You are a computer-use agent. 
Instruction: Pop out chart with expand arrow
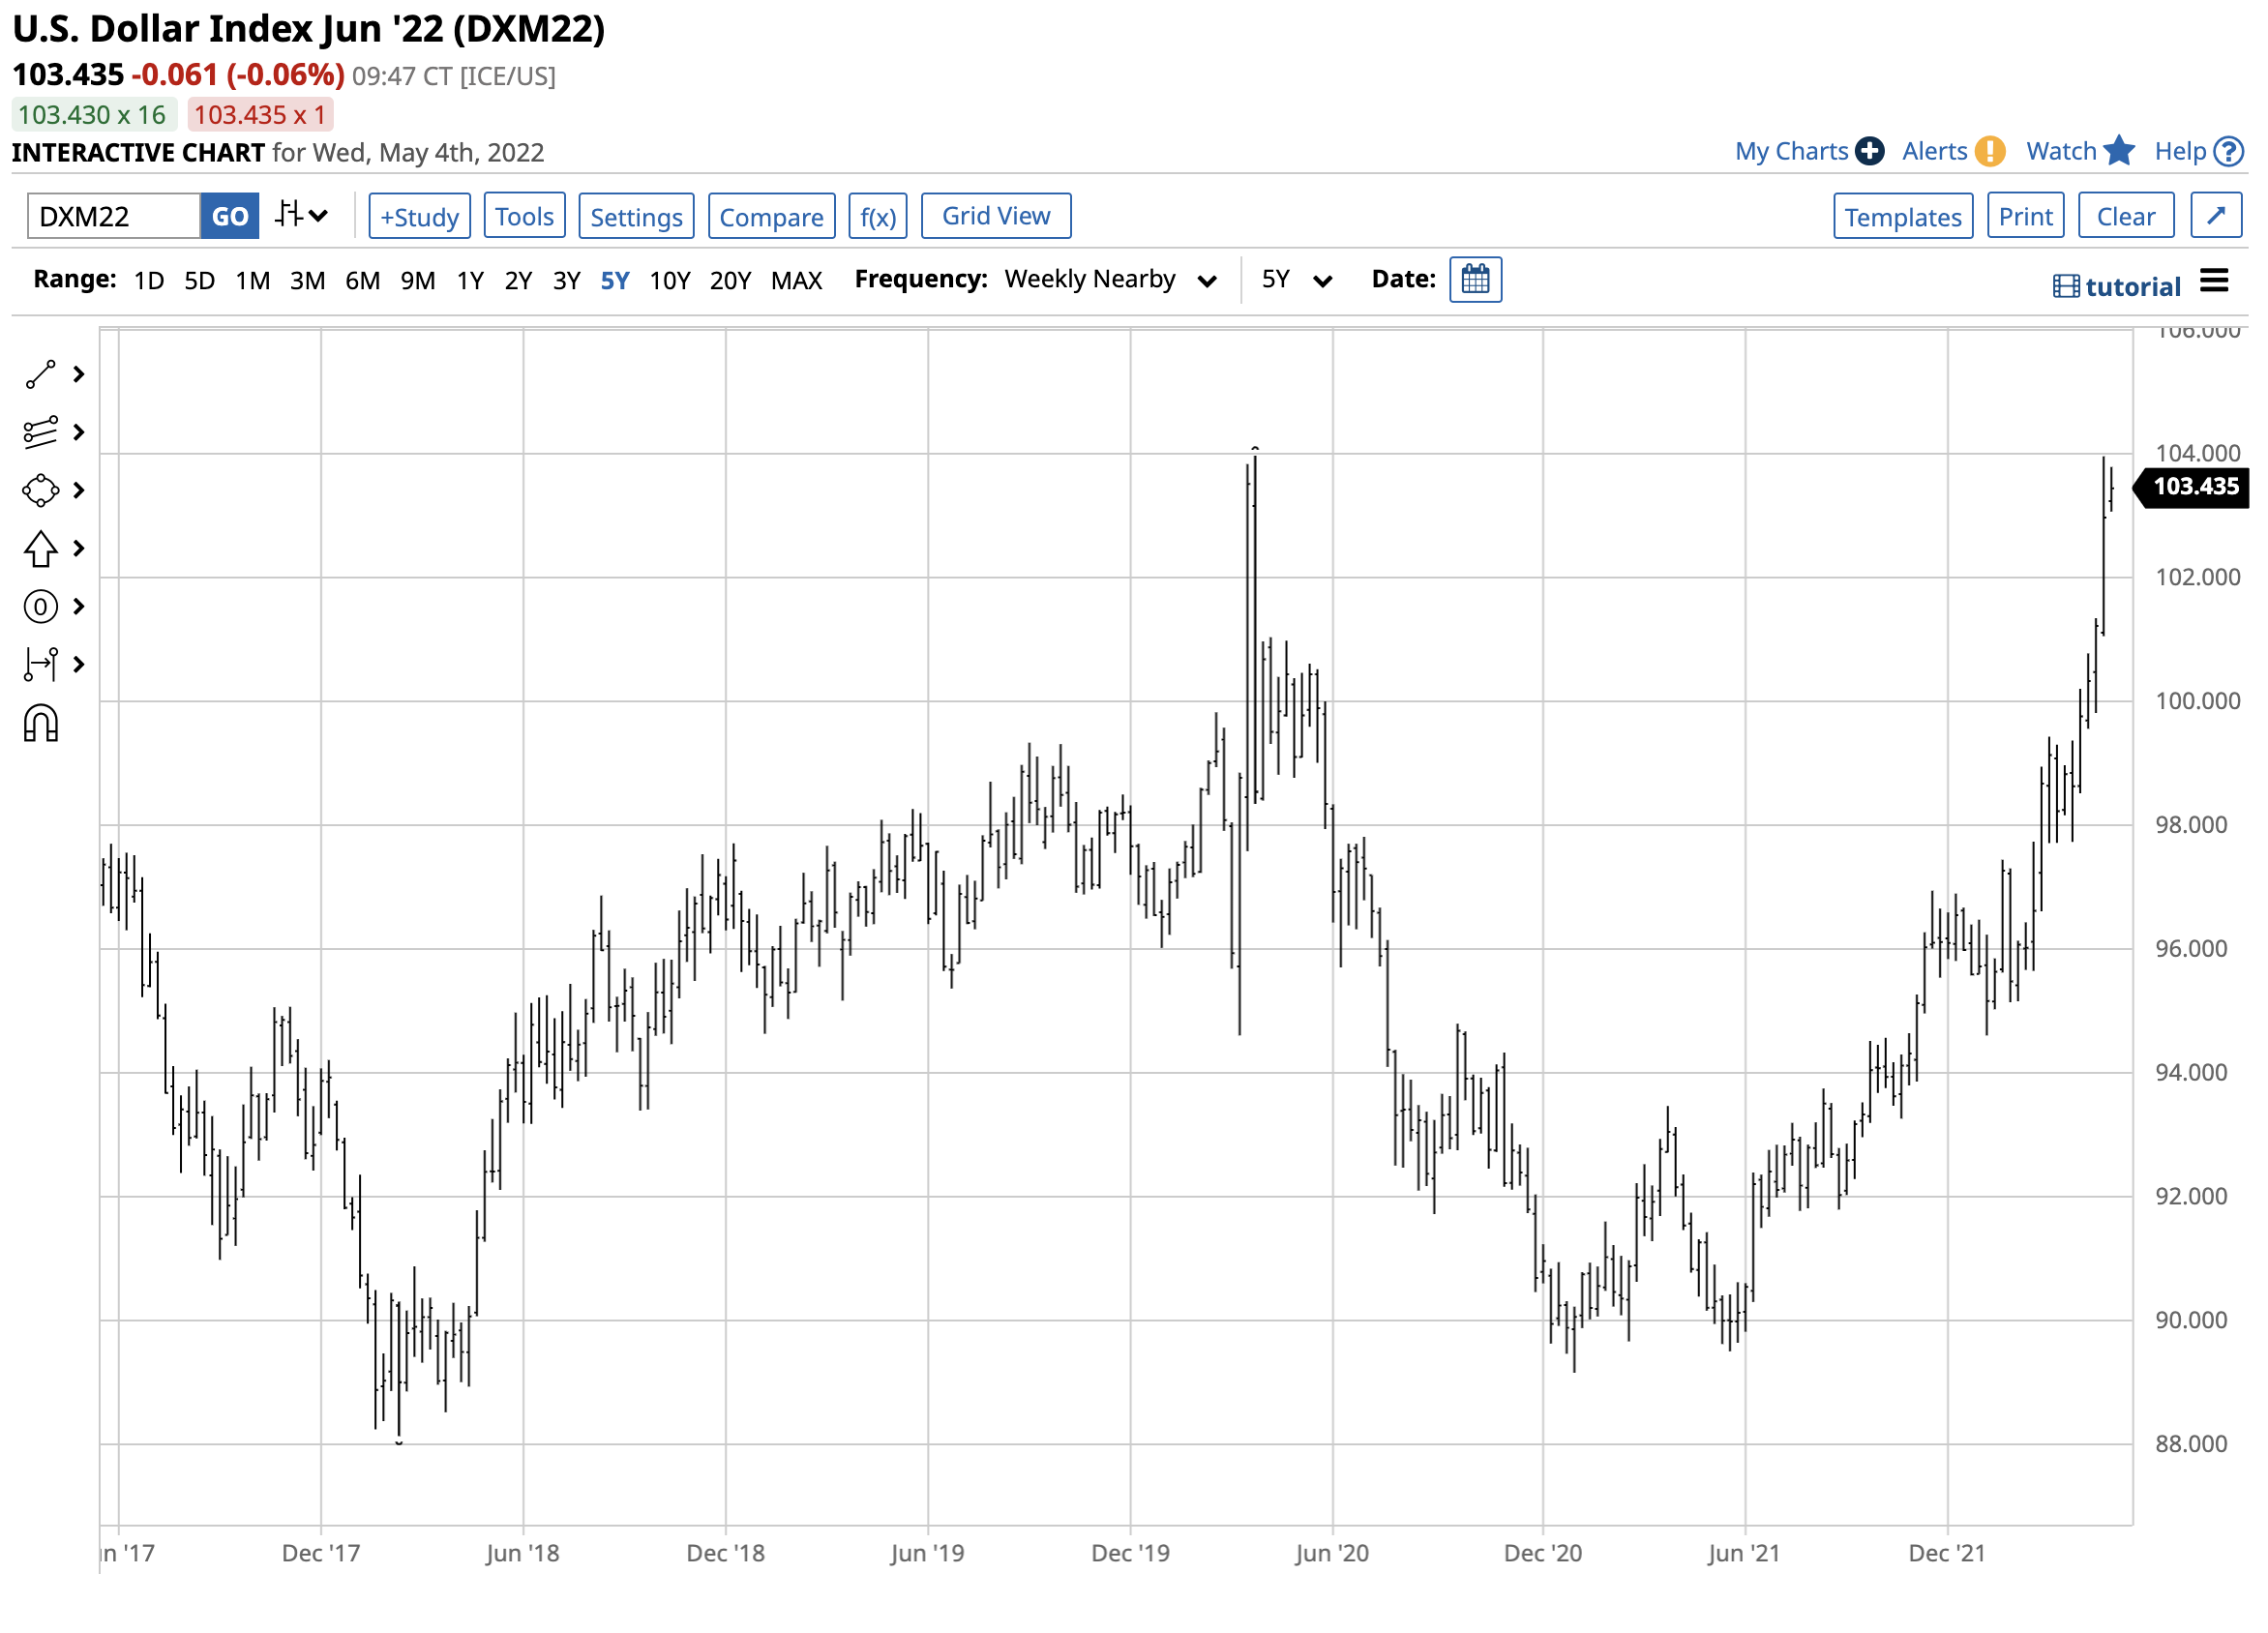[2216, 216]
